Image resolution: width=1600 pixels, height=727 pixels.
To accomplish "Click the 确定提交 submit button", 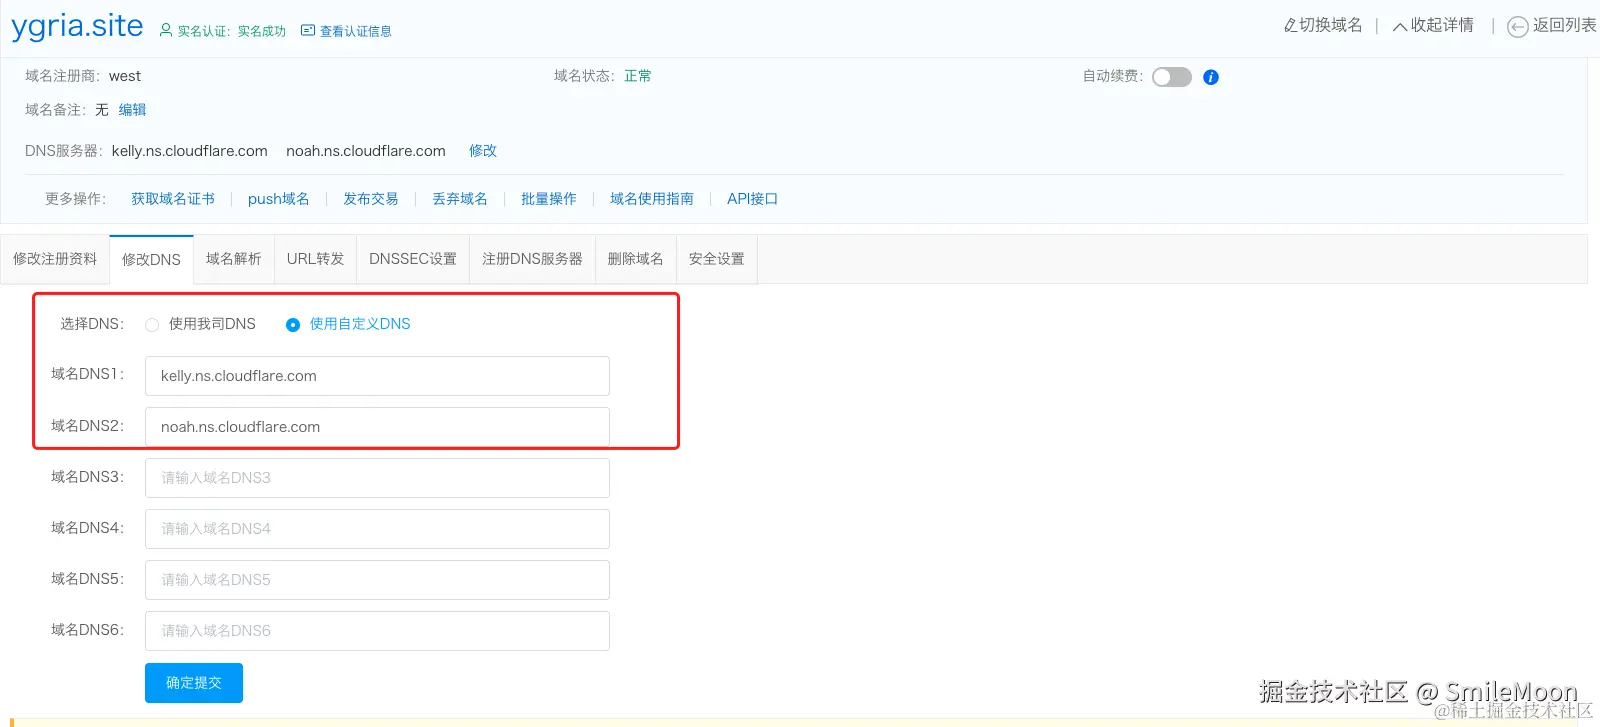I will click(194, 683).
